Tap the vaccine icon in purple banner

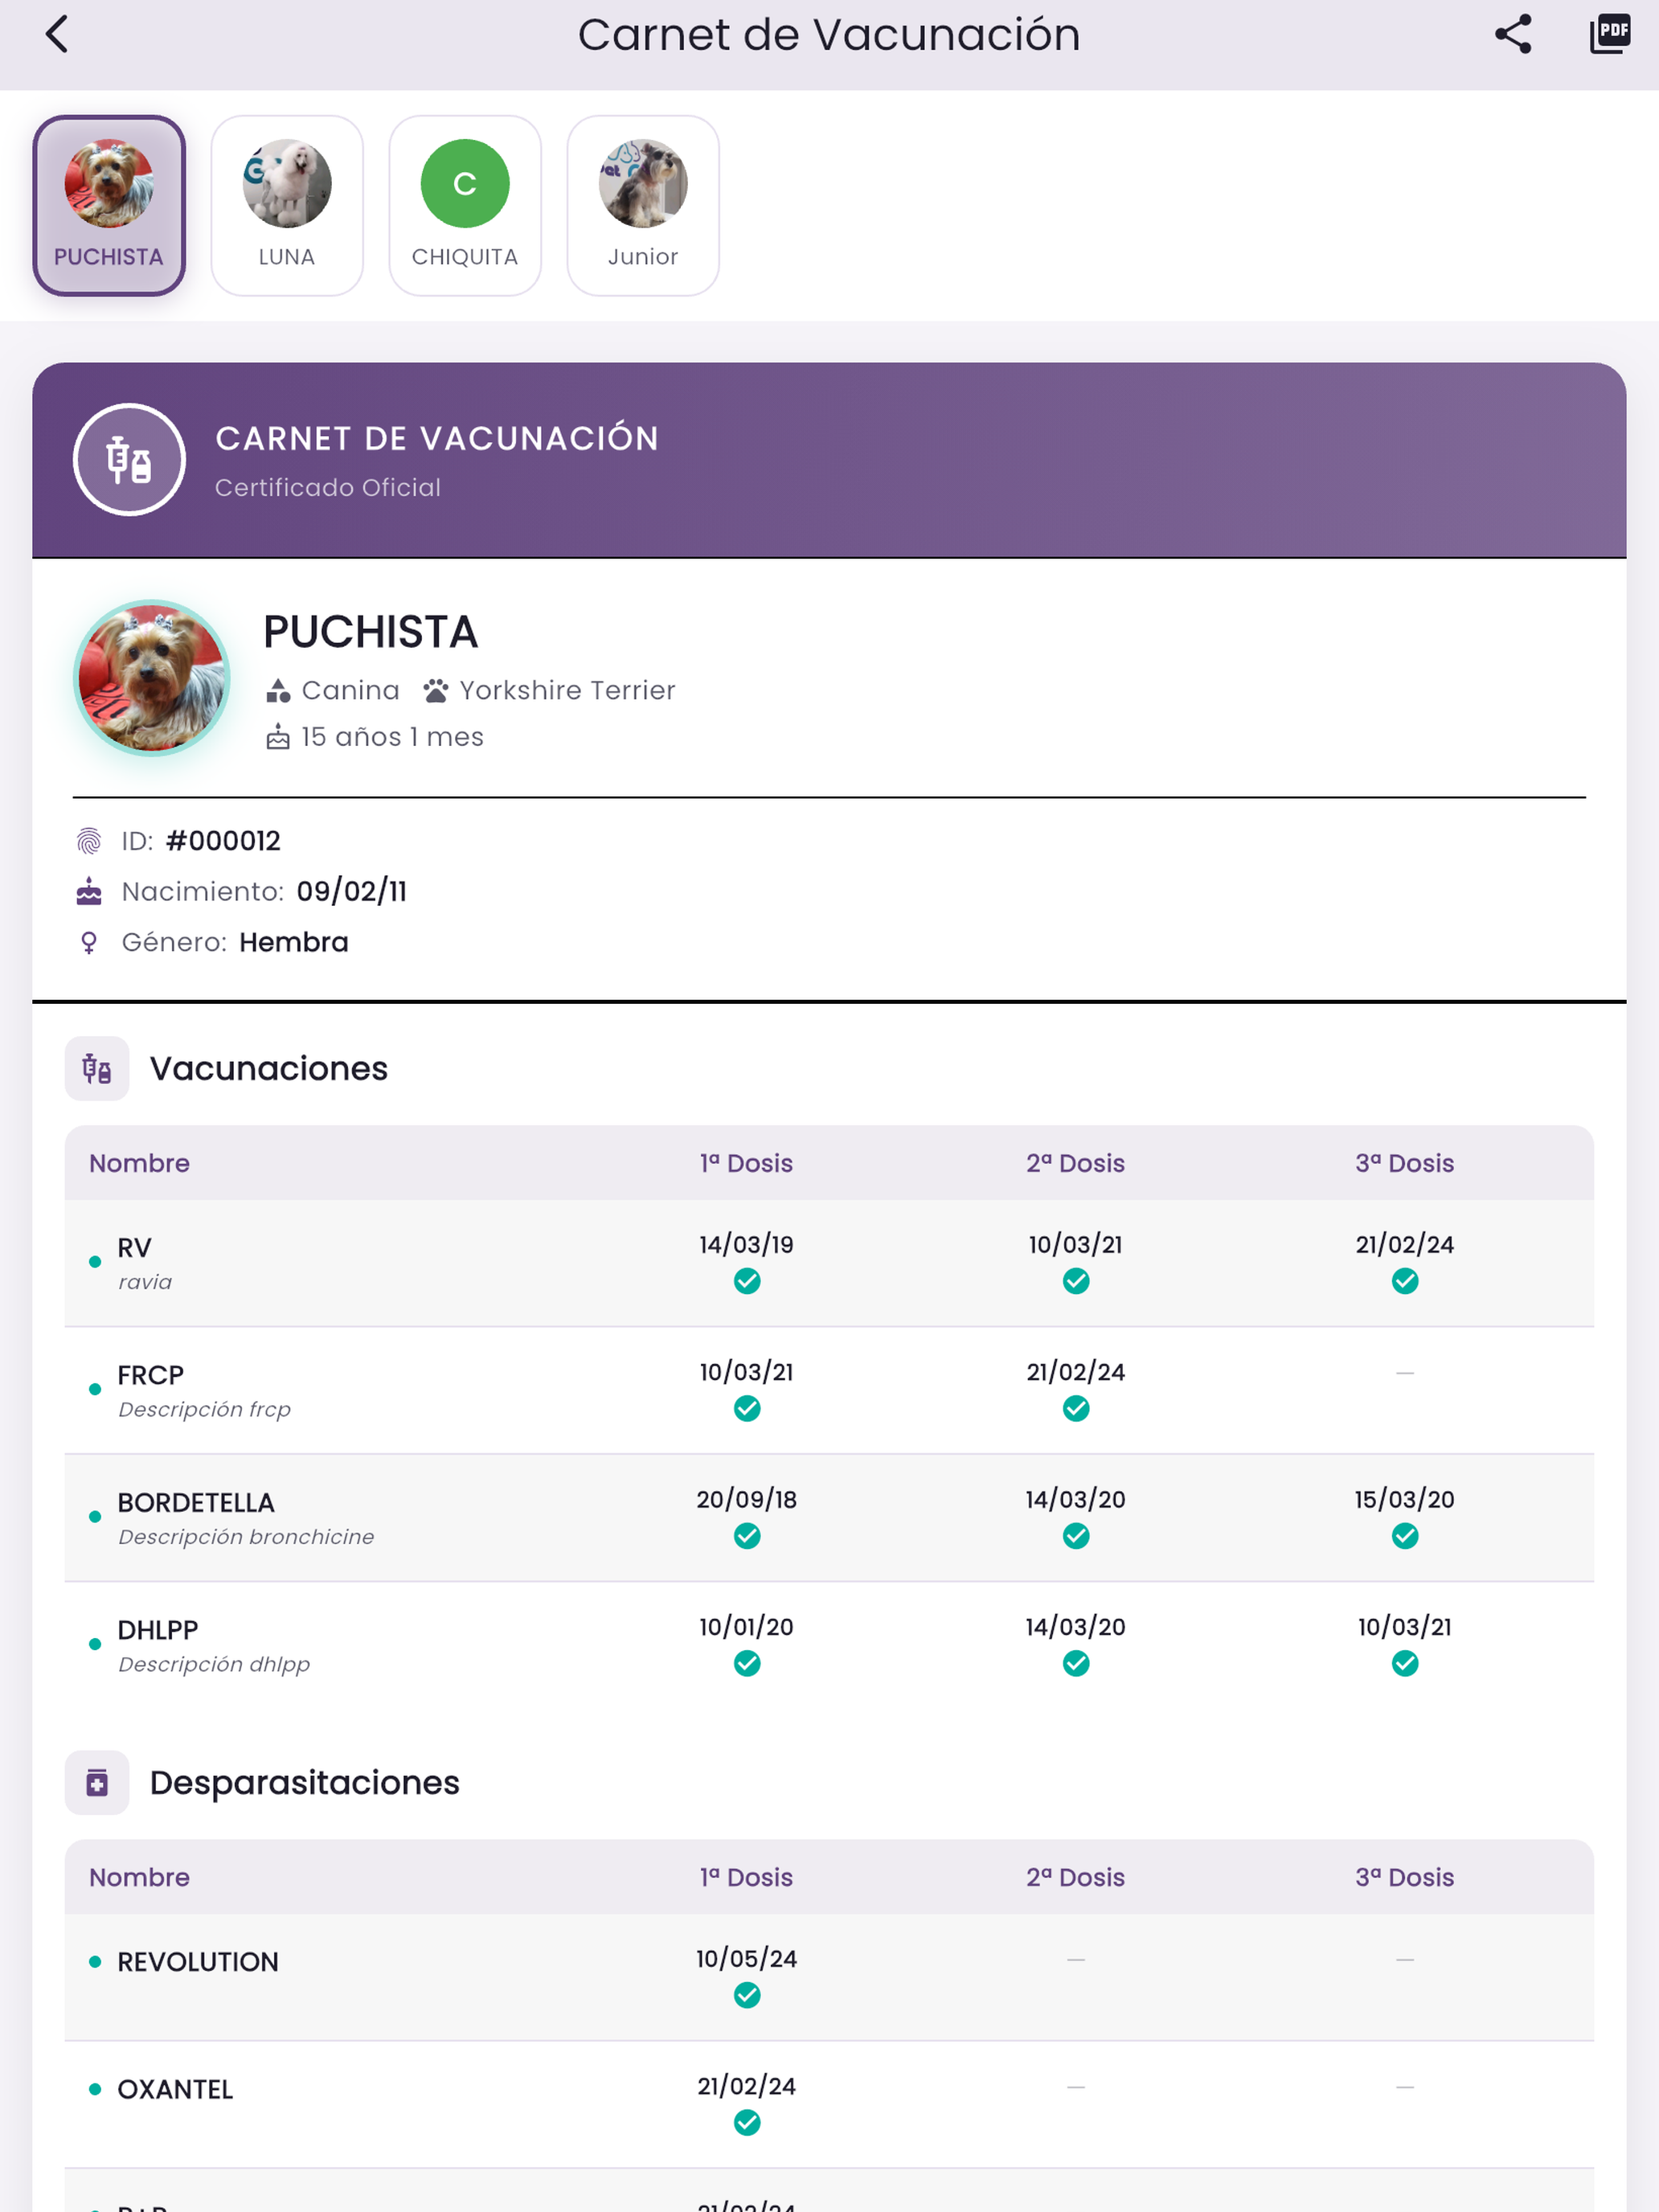129,460
